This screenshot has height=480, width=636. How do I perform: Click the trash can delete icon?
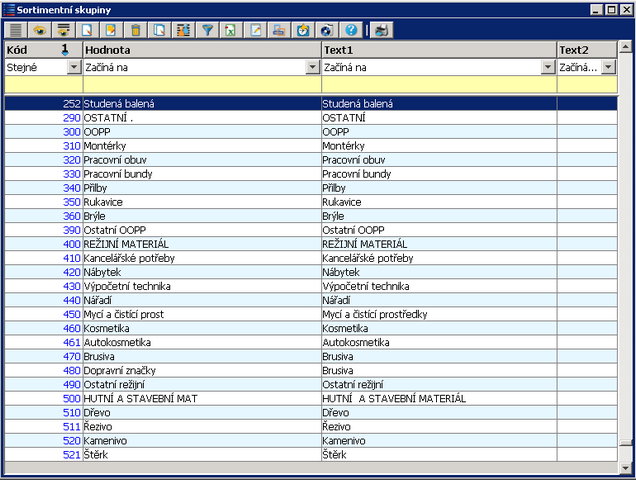pyautogui.click(x=136, y=30)
